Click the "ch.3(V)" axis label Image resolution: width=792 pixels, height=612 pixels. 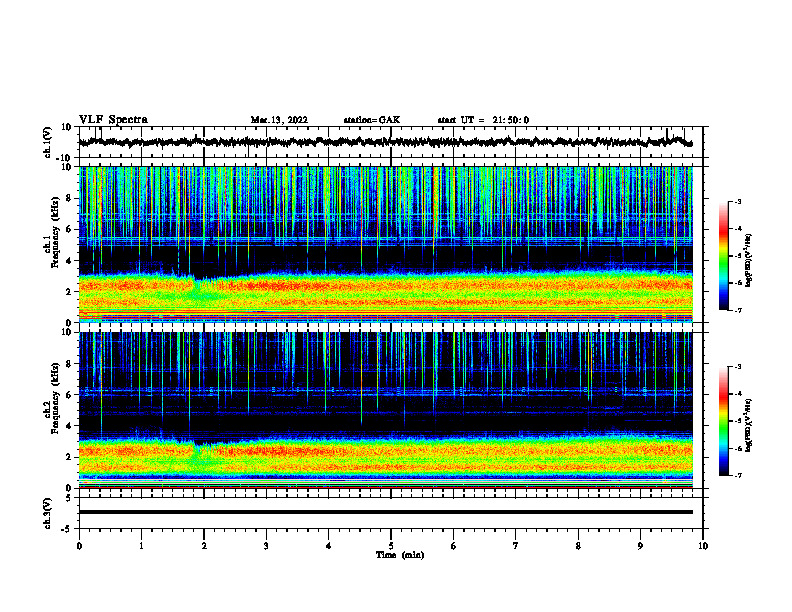coord(48,513)
